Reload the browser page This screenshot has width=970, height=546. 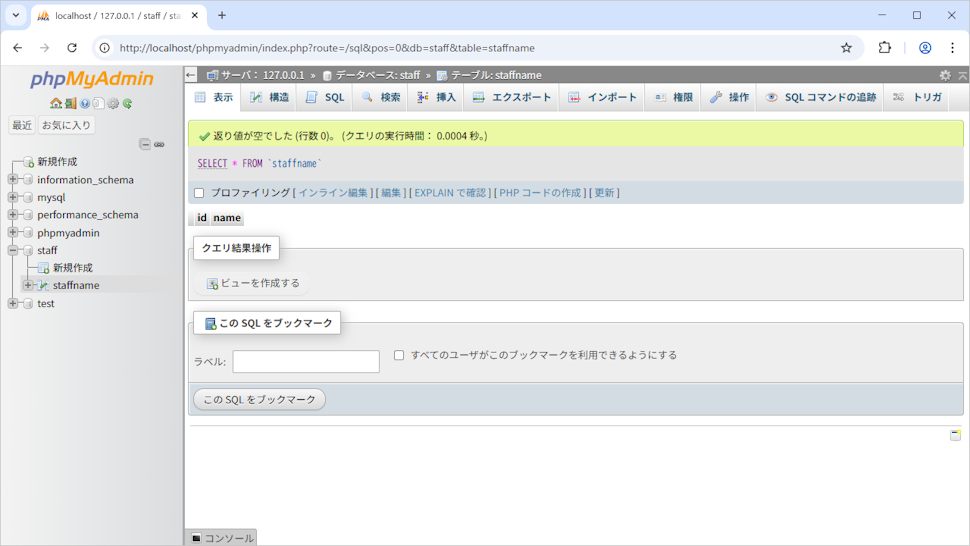(x=72, y=48)
